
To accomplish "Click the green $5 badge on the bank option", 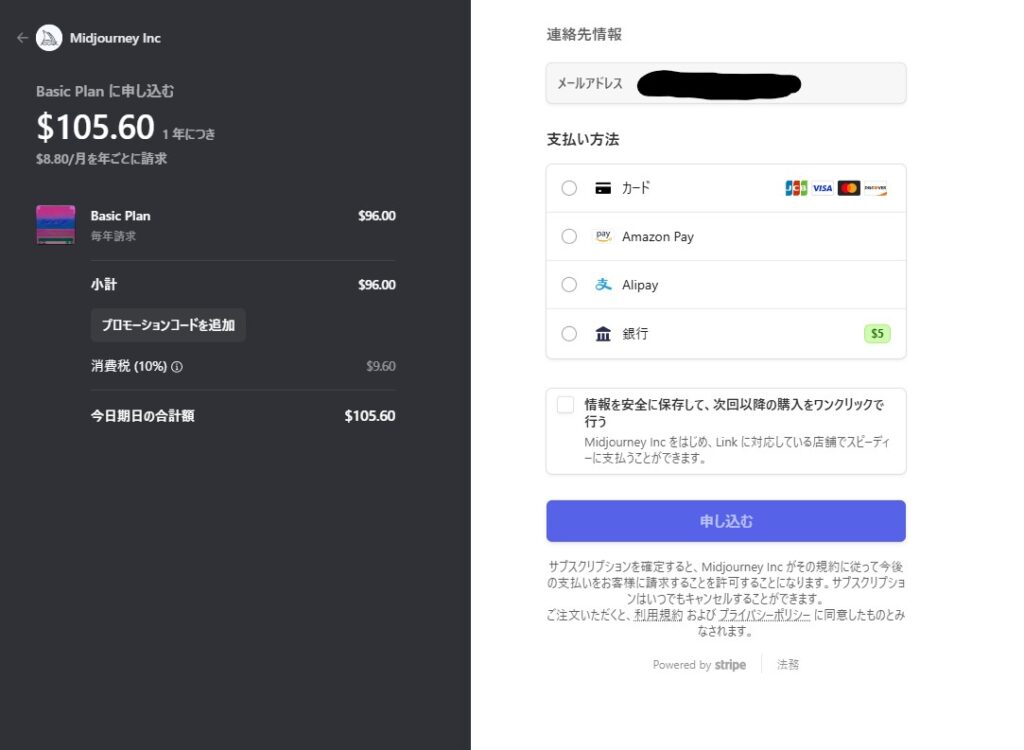I will [x=877, y=334].
